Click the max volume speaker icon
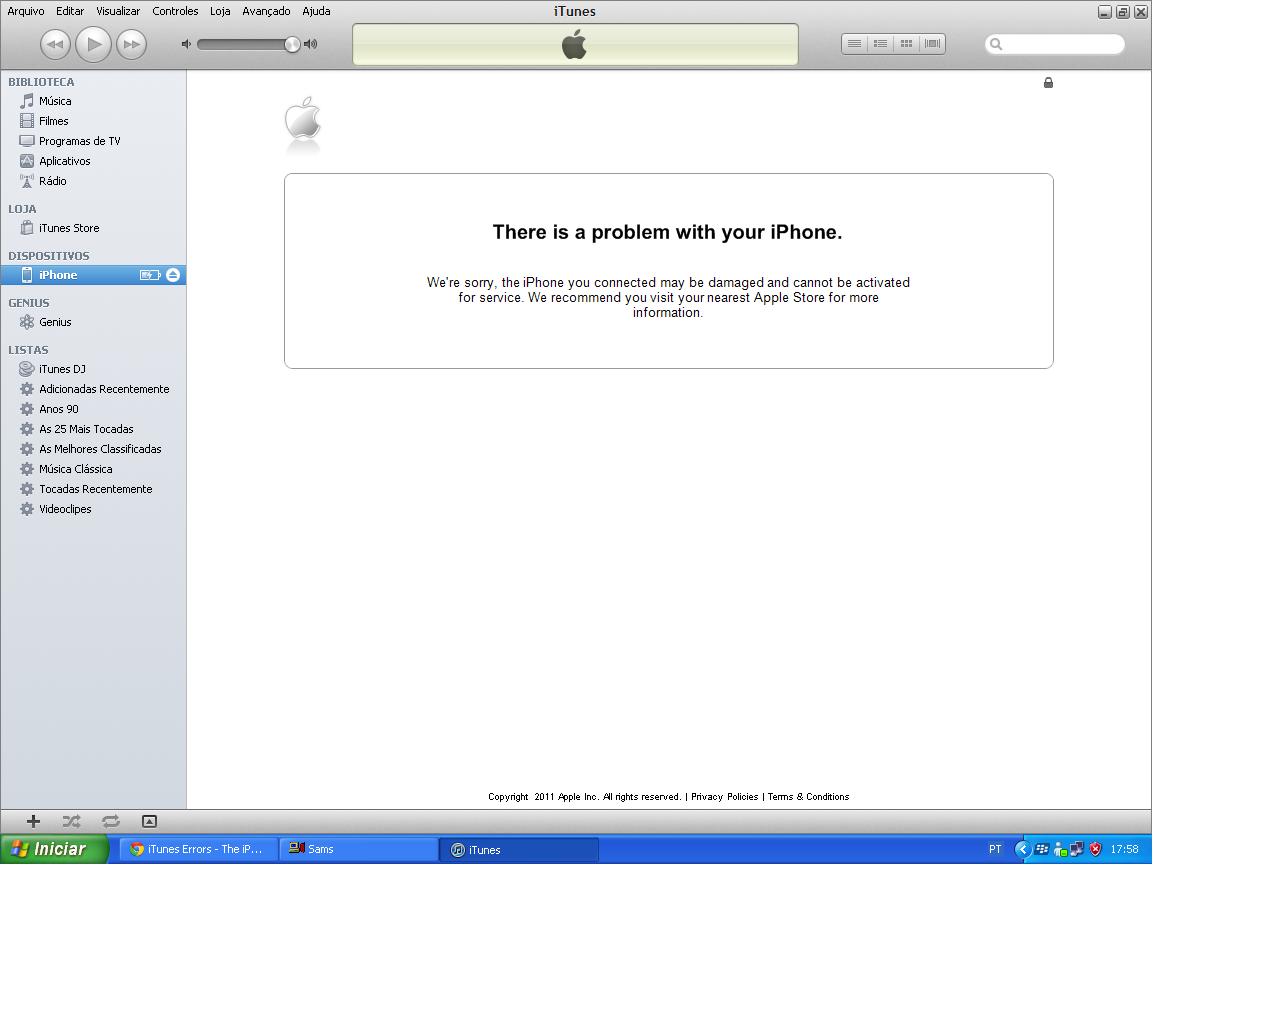 tap(311, 44)
